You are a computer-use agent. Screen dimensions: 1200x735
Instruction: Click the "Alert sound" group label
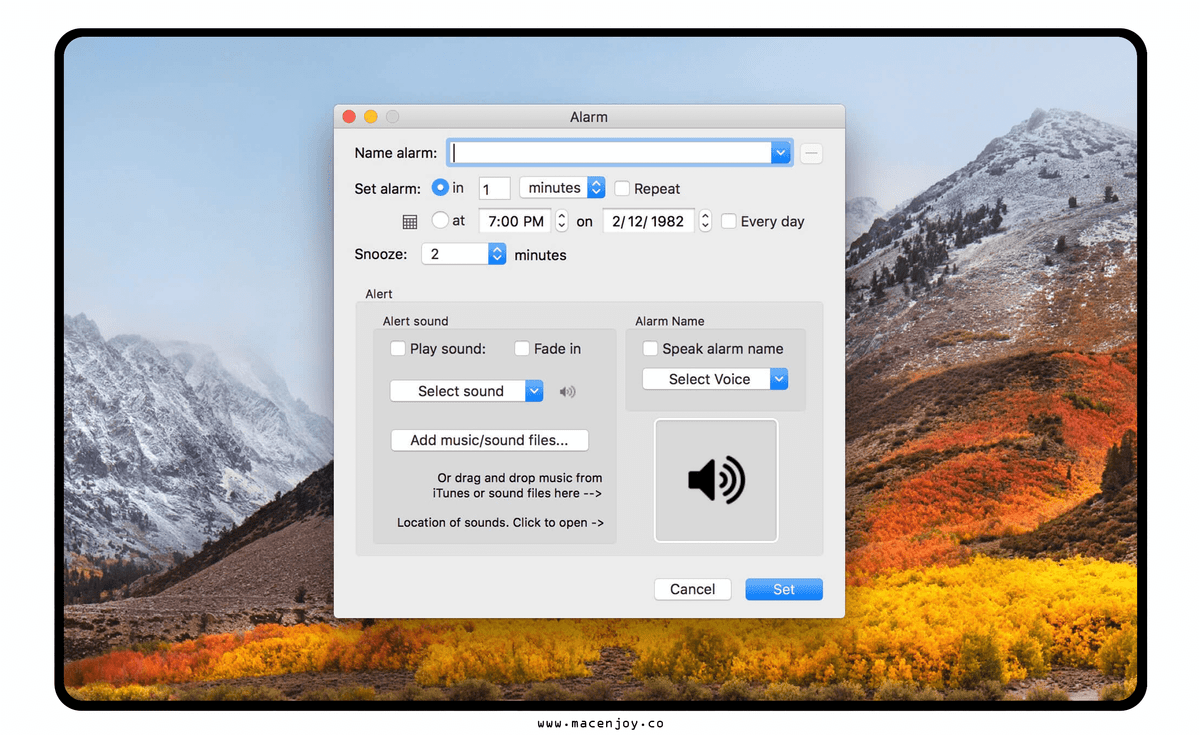coord(416,321)
